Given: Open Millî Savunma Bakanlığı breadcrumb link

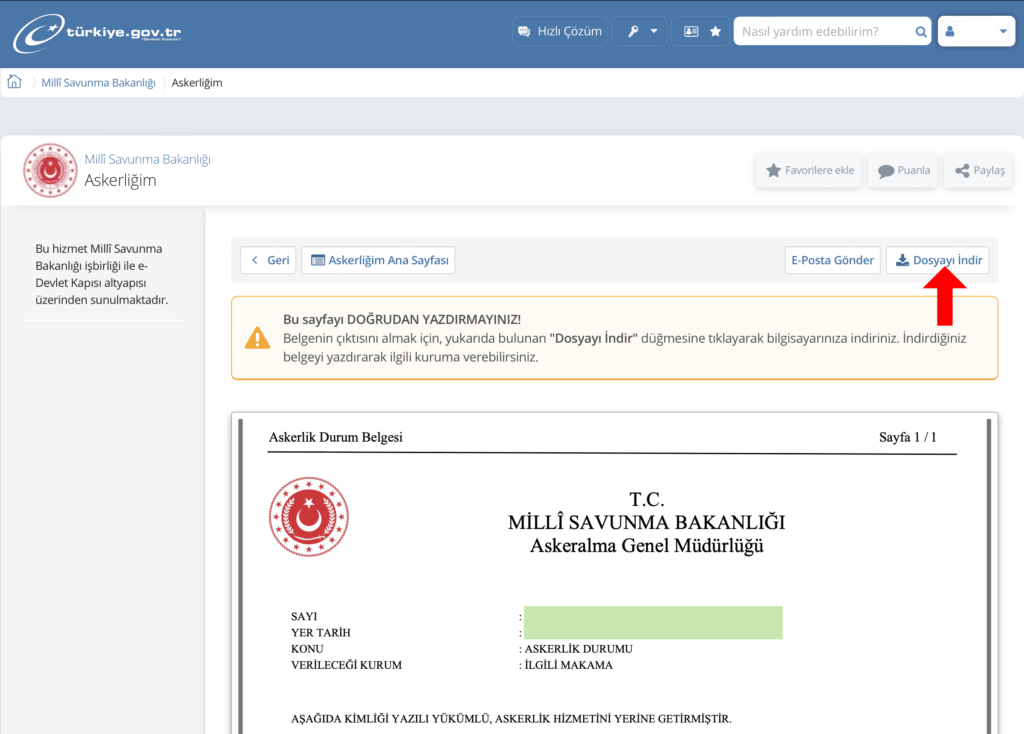Looking at the screenshot, I should (x=98, y=83).
